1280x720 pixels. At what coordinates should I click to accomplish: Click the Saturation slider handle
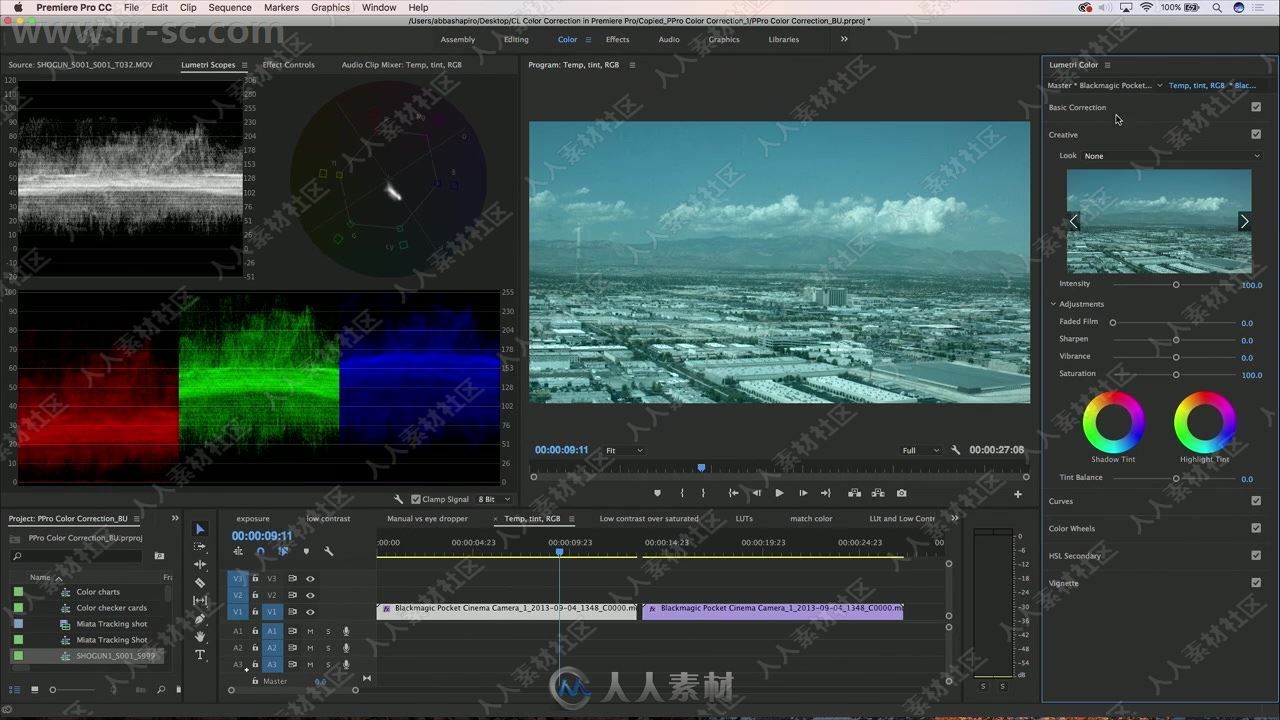coord(1176,374)
